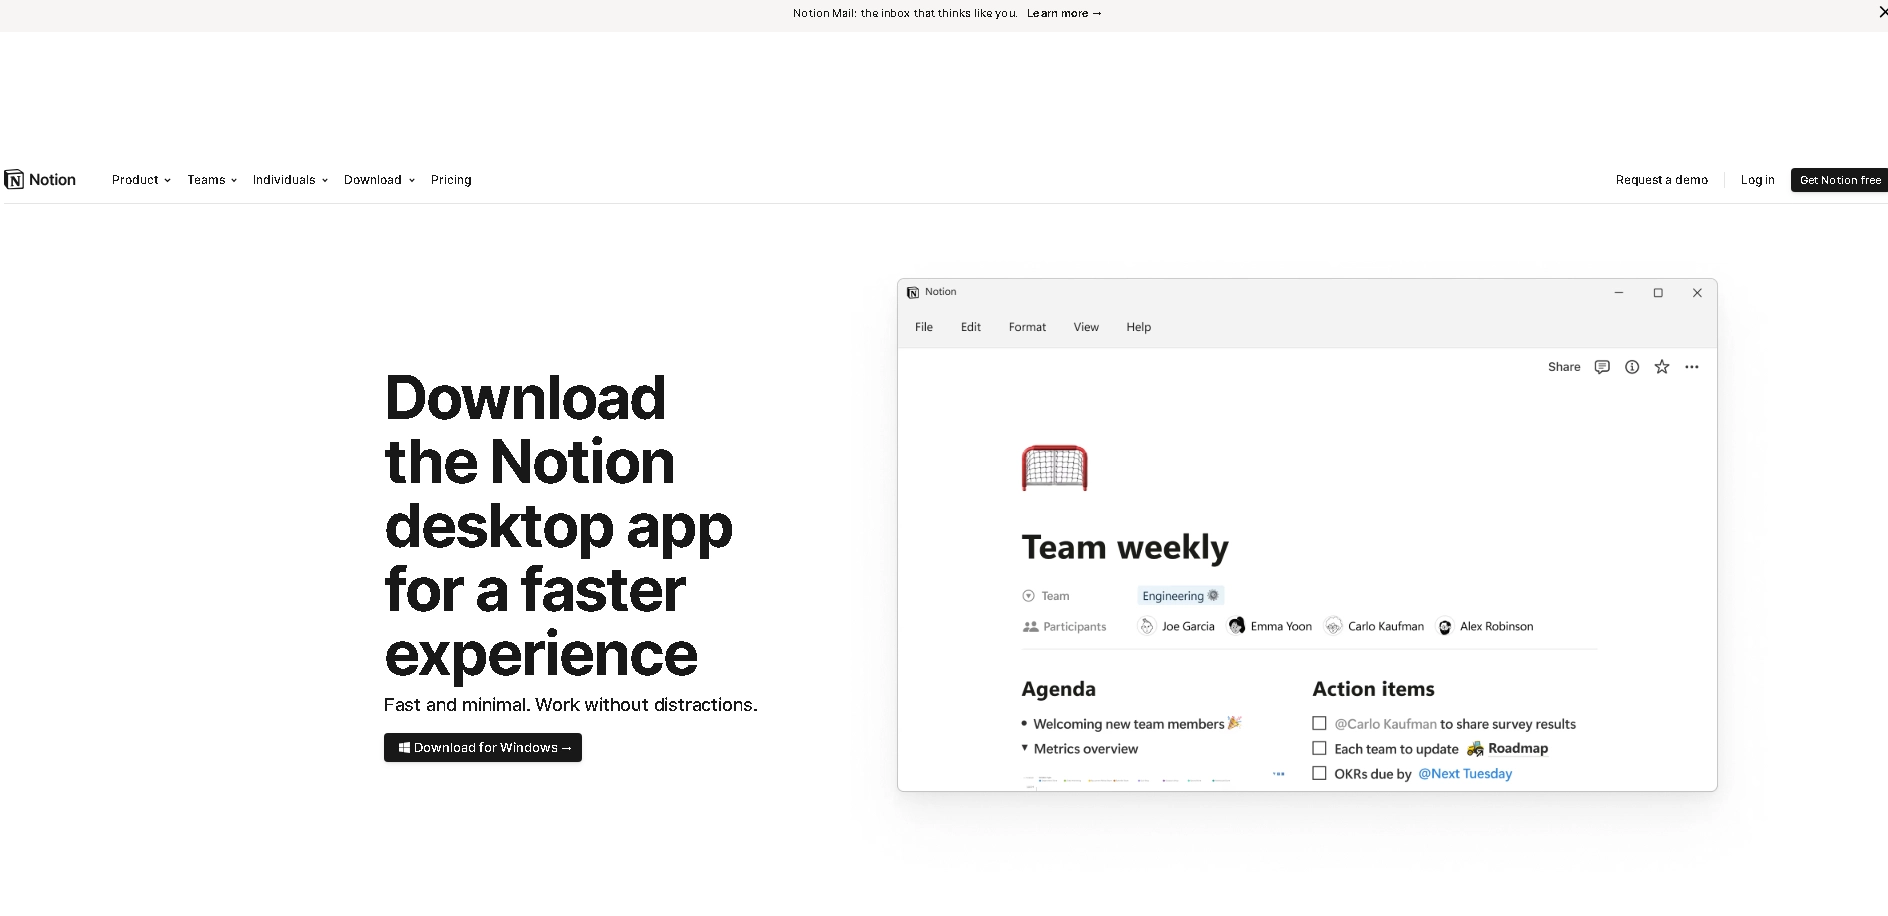Open the comments icon next to Share

coord(1602,367)
